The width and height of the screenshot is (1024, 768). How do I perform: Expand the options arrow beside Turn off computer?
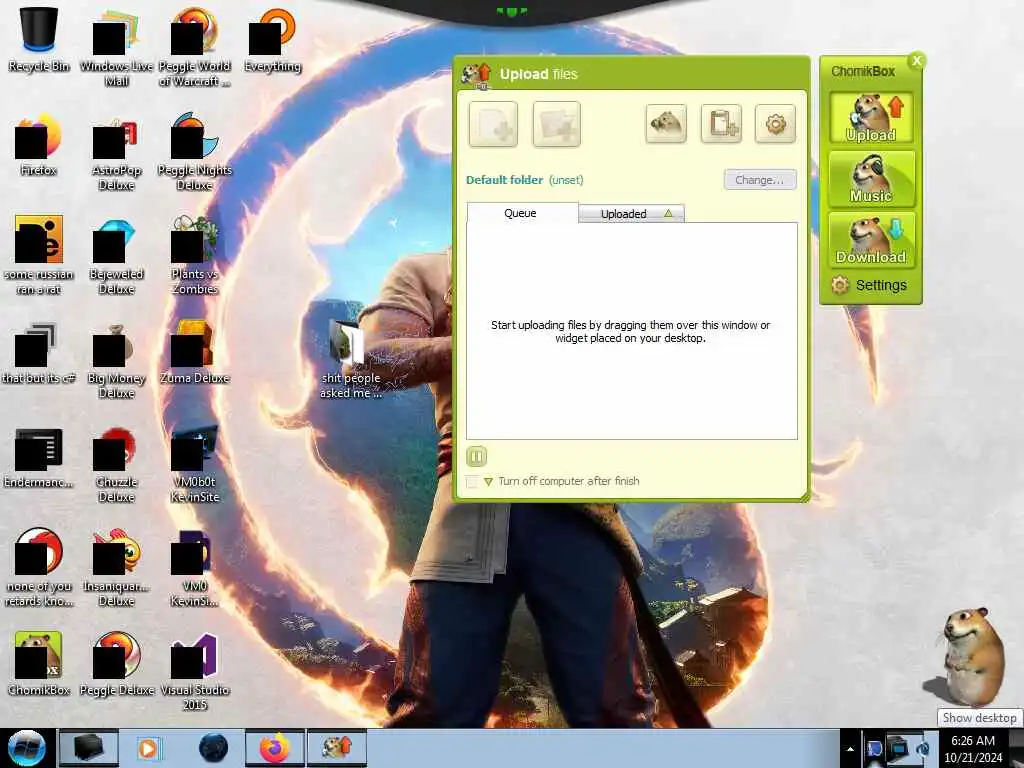click(488, 482)
